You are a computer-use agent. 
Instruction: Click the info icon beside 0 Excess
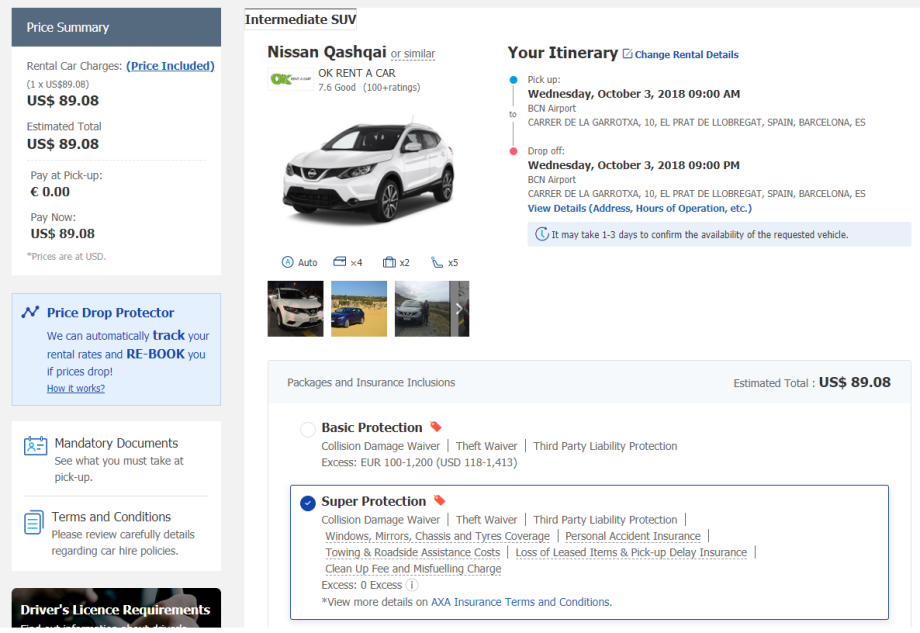pos(412,585)
